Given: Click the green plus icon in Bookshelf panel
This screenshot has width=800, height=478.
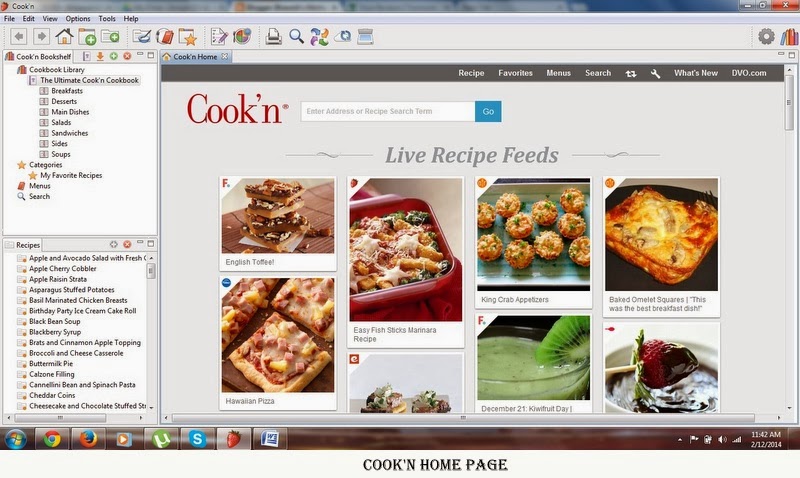Looking at the screenshot, I should (113, 56).
